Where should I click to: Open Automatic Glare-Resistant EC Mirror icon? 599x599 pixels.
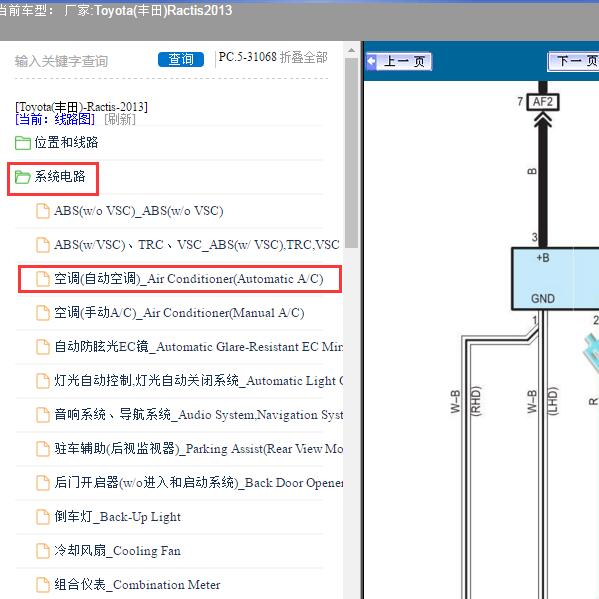coord(43,347)
